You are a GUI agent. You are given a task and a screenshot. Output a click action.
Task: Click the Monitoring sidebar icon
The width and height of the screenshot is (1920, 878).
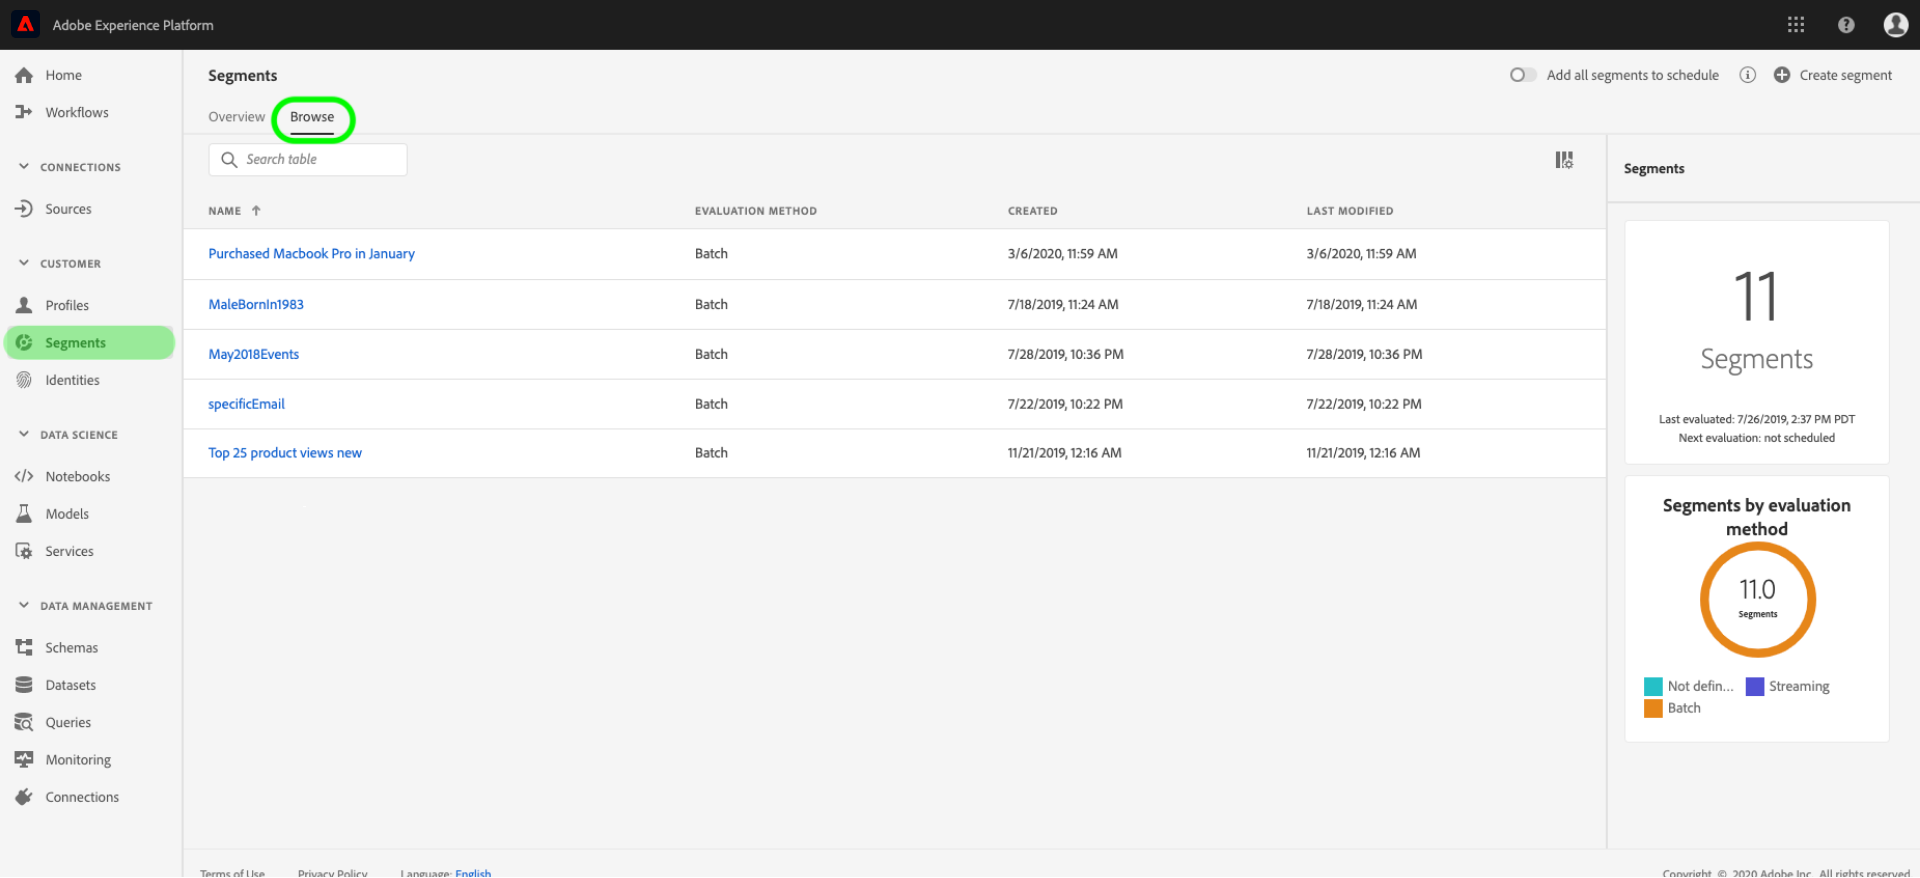click(24, 760)
